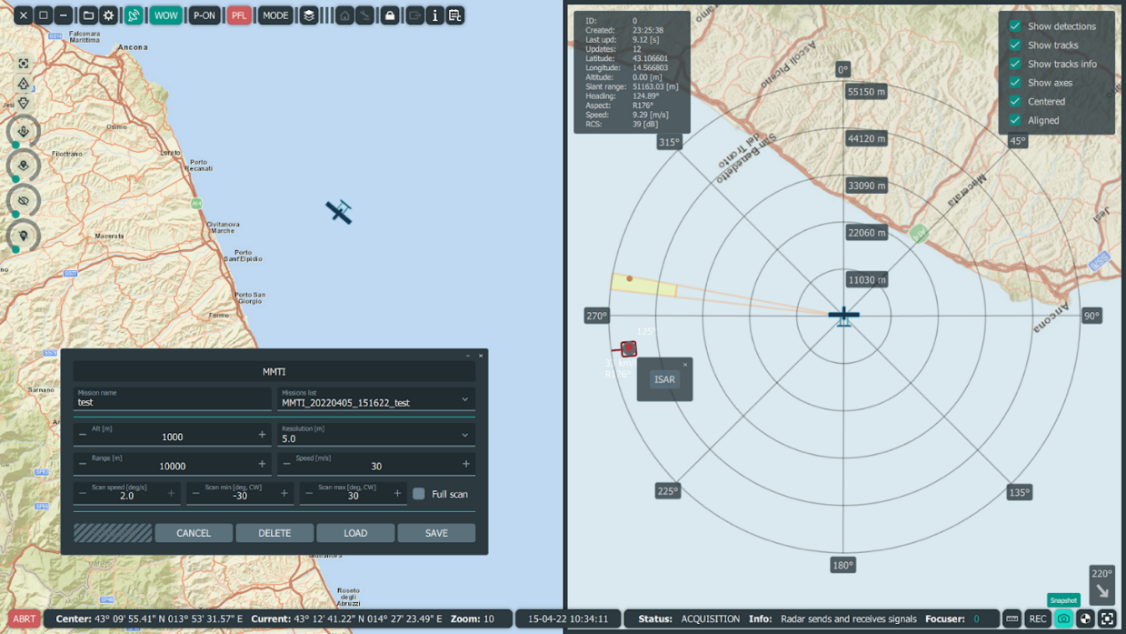
Task: Increase Range with the plus stepper
Action: tap(262, 464)
